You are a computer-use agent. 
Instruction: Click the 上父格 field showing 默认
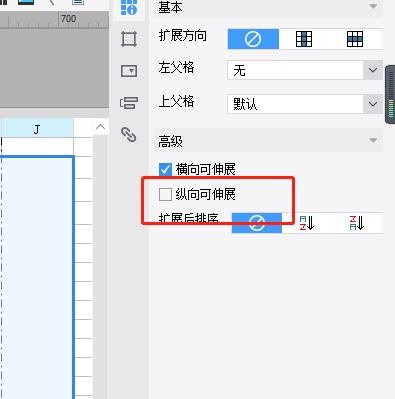[295, 104]
